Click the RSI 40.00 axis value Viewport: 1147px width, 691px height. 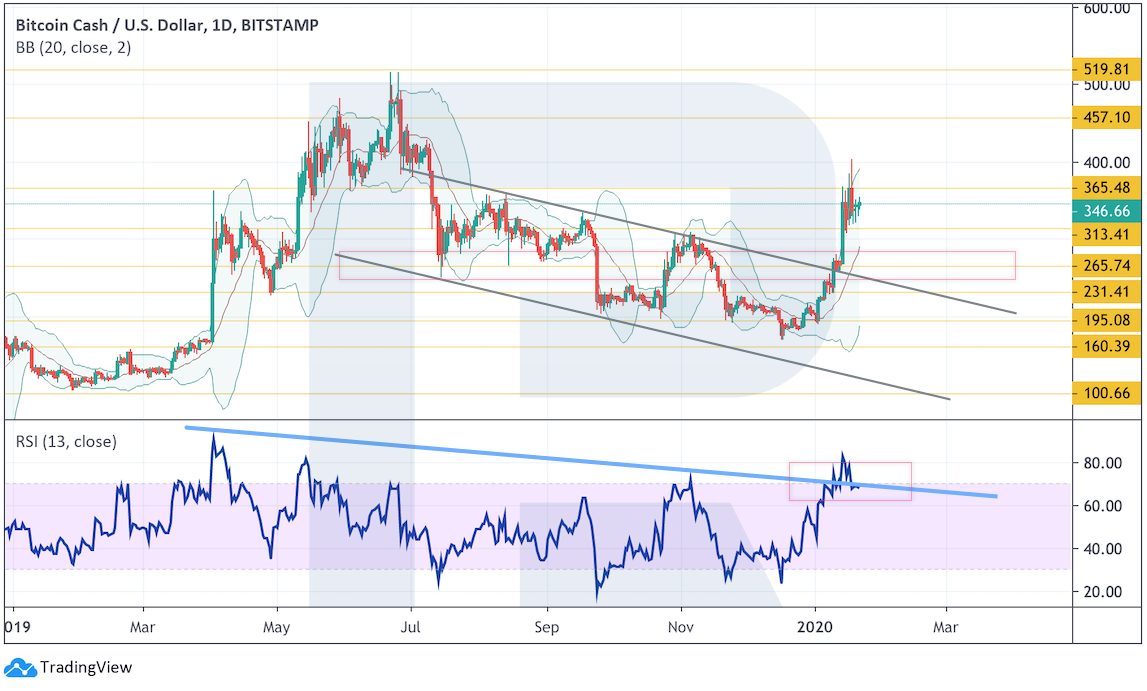(x=1102, y=549)
